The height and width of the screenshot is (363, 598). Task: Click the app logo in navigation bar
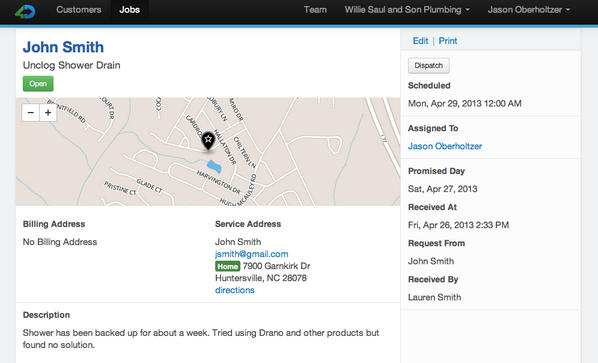tap(25, 11)
